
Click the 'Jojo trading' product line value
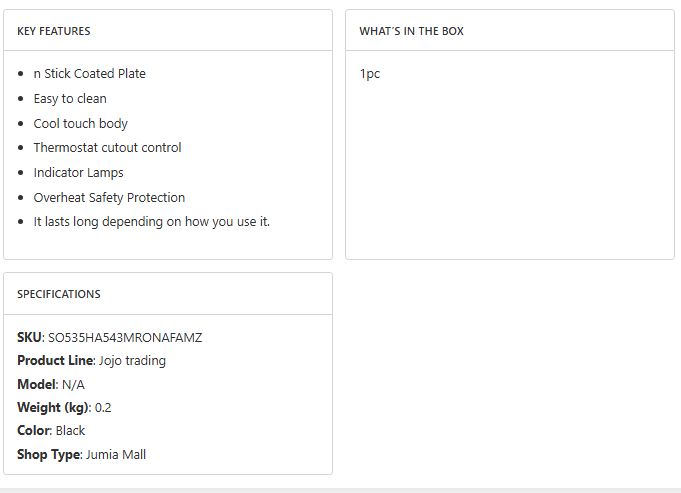tap(132, 361)
